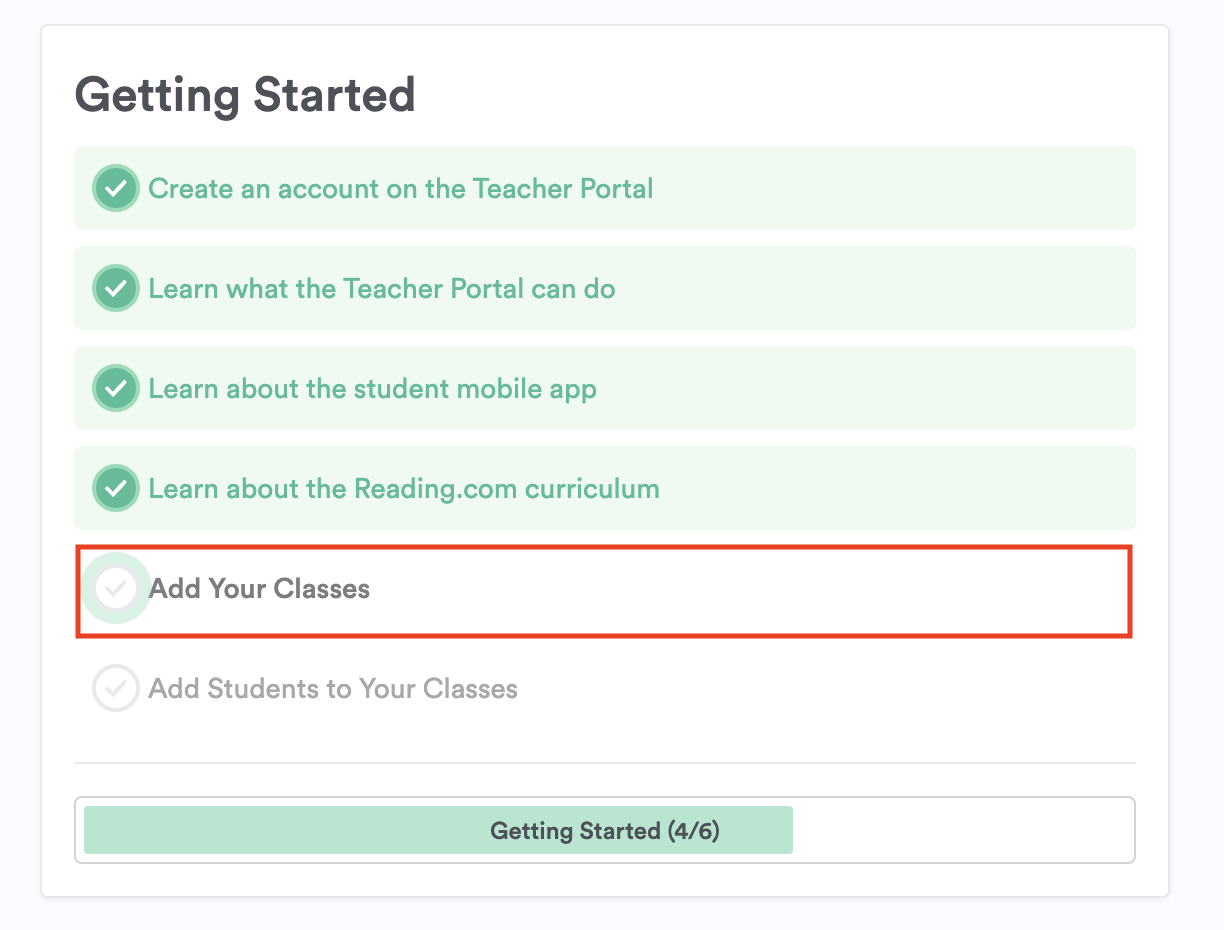Screen dimensions: 1224x930
Task: Click the empty unfilled part of progress bar
Action: [960, 830]
